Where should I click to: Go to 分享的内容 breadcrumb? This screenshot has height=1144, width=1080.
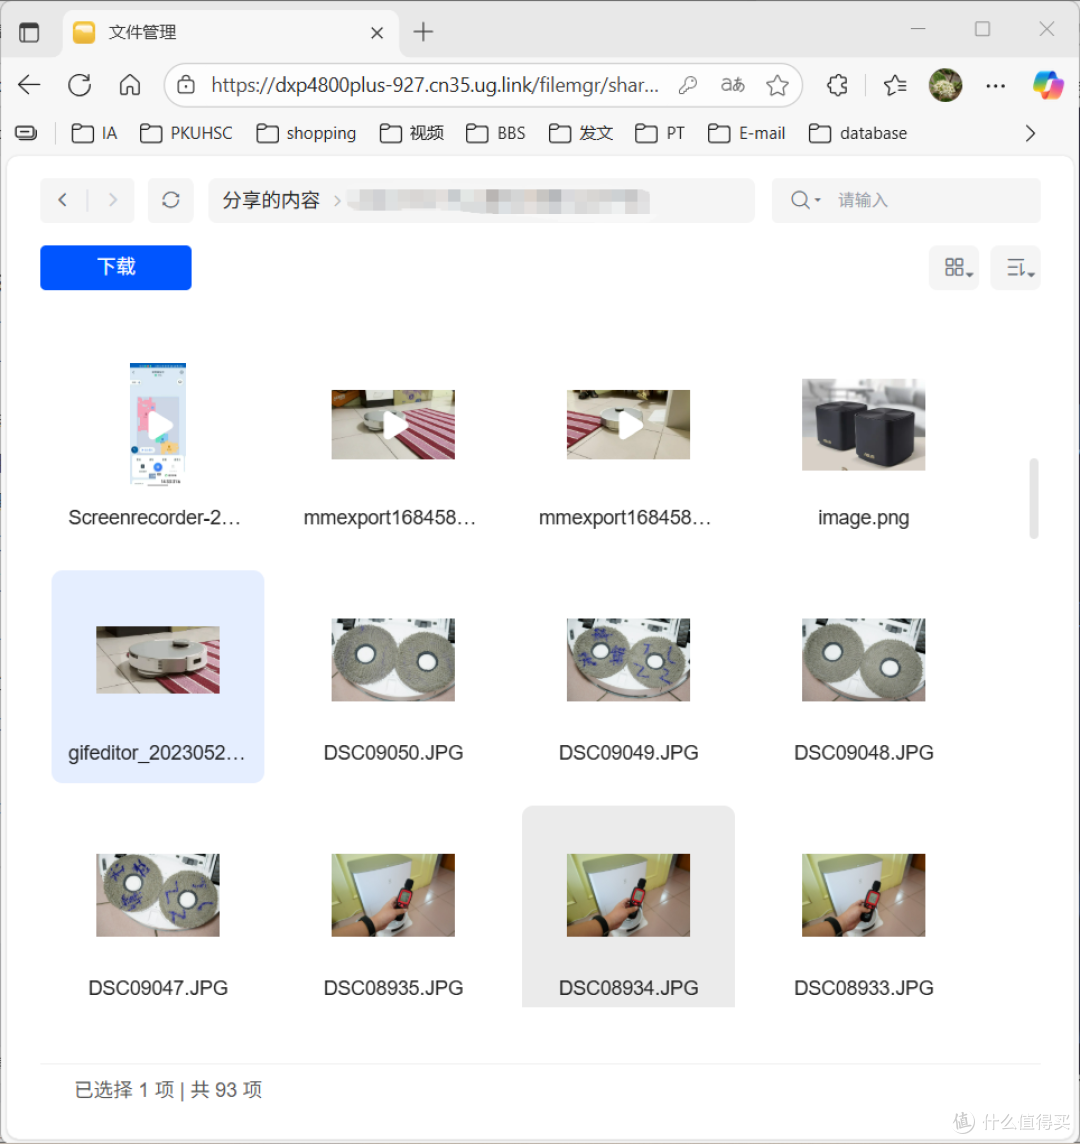tap(271, 200)
